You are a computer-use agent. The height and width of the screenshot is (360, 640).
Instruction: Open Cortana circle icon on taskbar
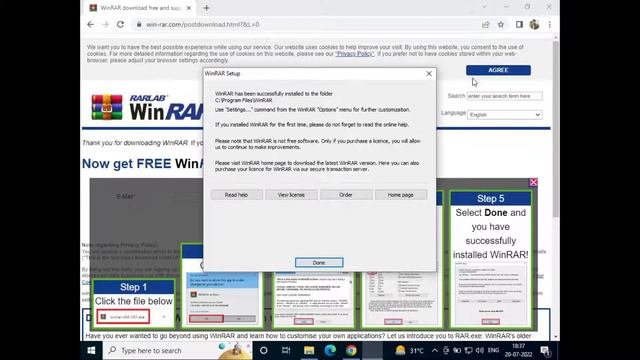click(x=264, y=351)
